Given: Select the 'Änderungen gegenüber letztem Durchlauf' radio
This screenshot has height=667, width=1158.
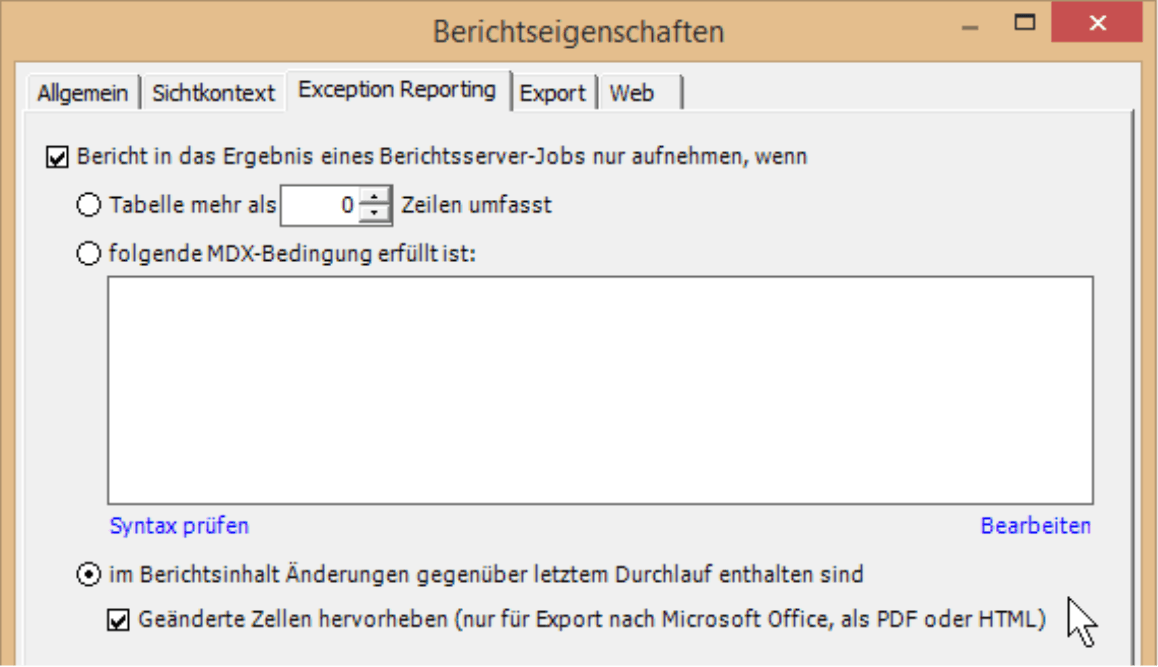Looking at the screenshot, I should point(89,574).
